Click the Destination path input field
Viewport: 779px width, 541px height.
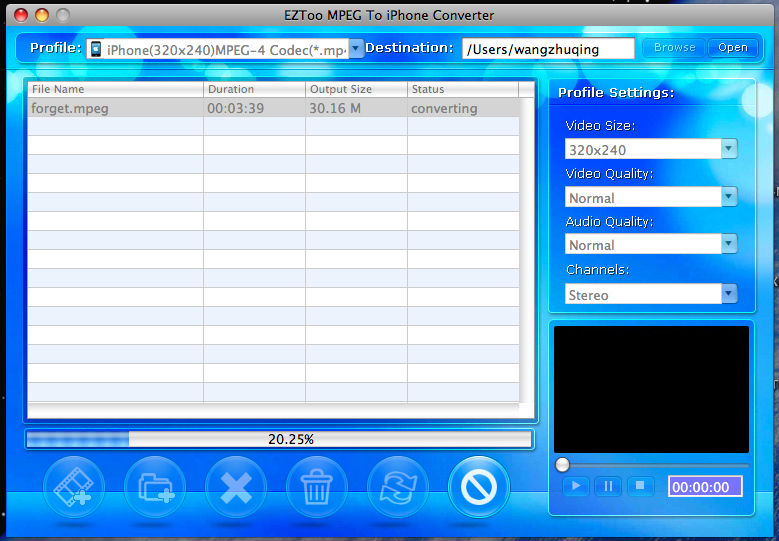point(548,49)
